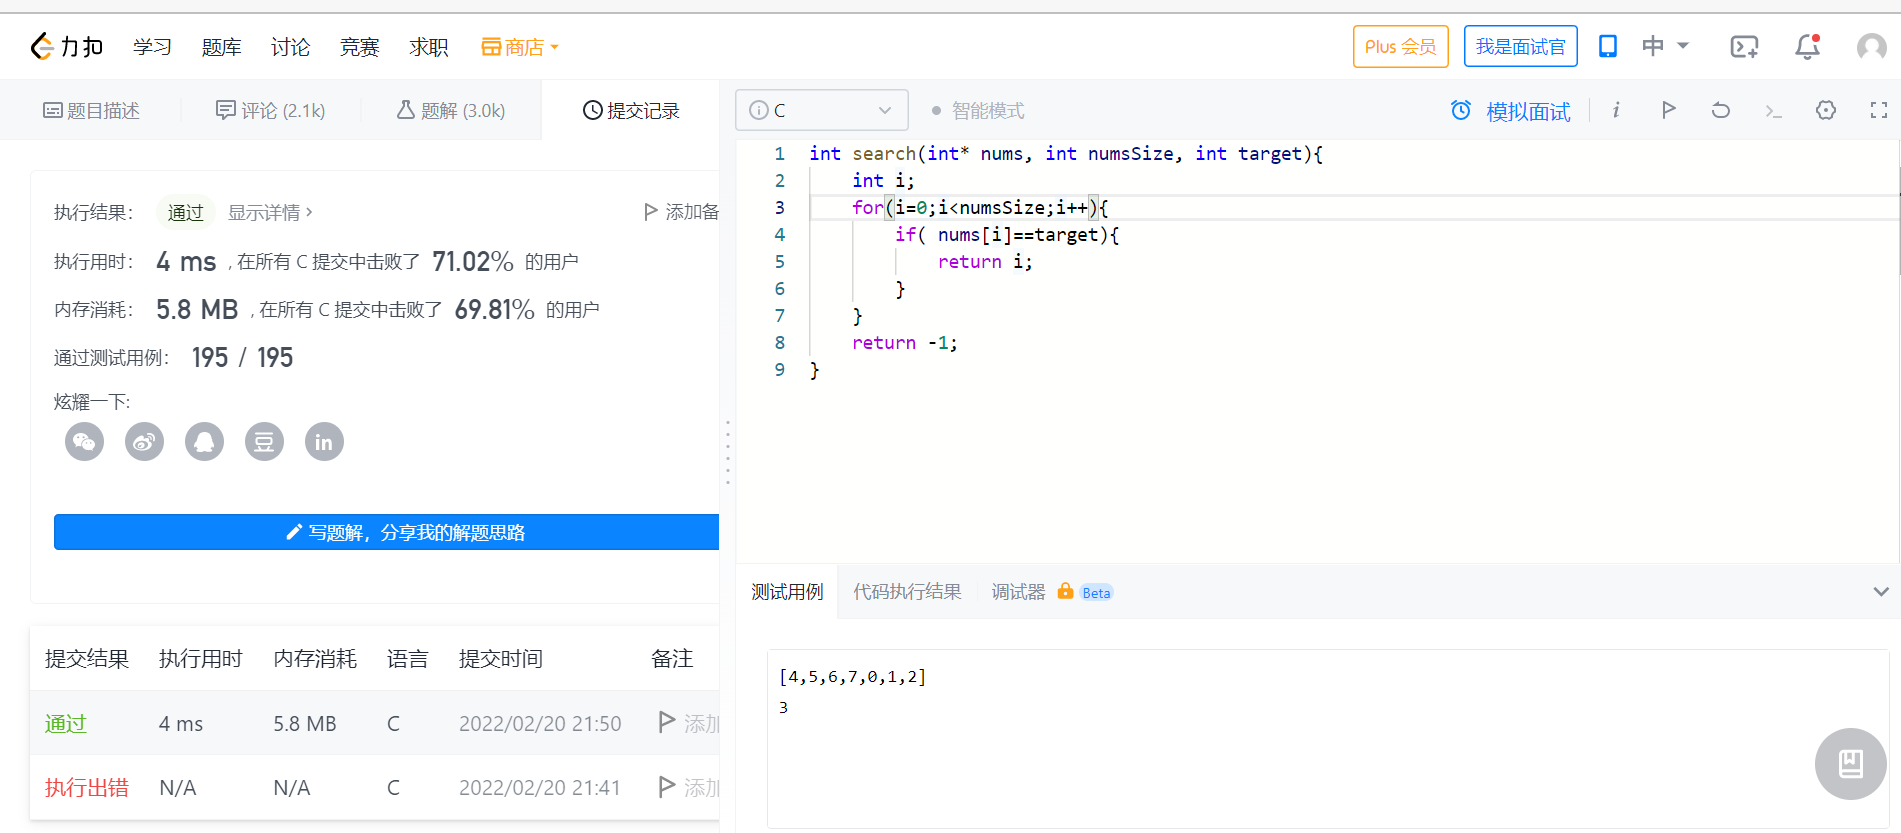Click the run code play icon
This screenshot has width=1901, height=833.
1668,110
